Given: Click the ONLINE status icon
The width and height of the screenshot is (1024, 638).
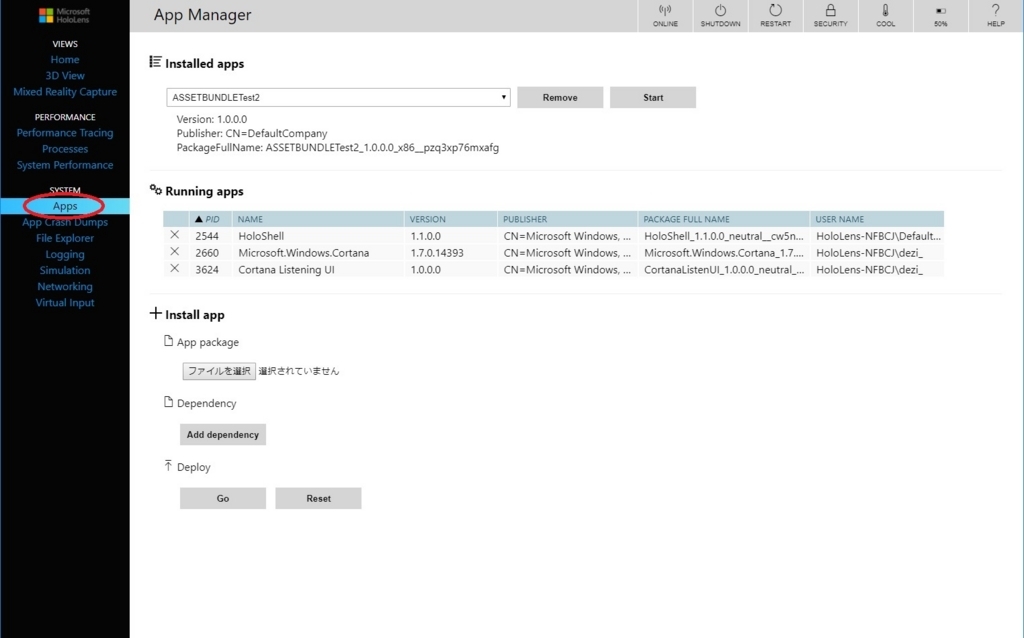Looking at the screenshot, I should [665, 10].
